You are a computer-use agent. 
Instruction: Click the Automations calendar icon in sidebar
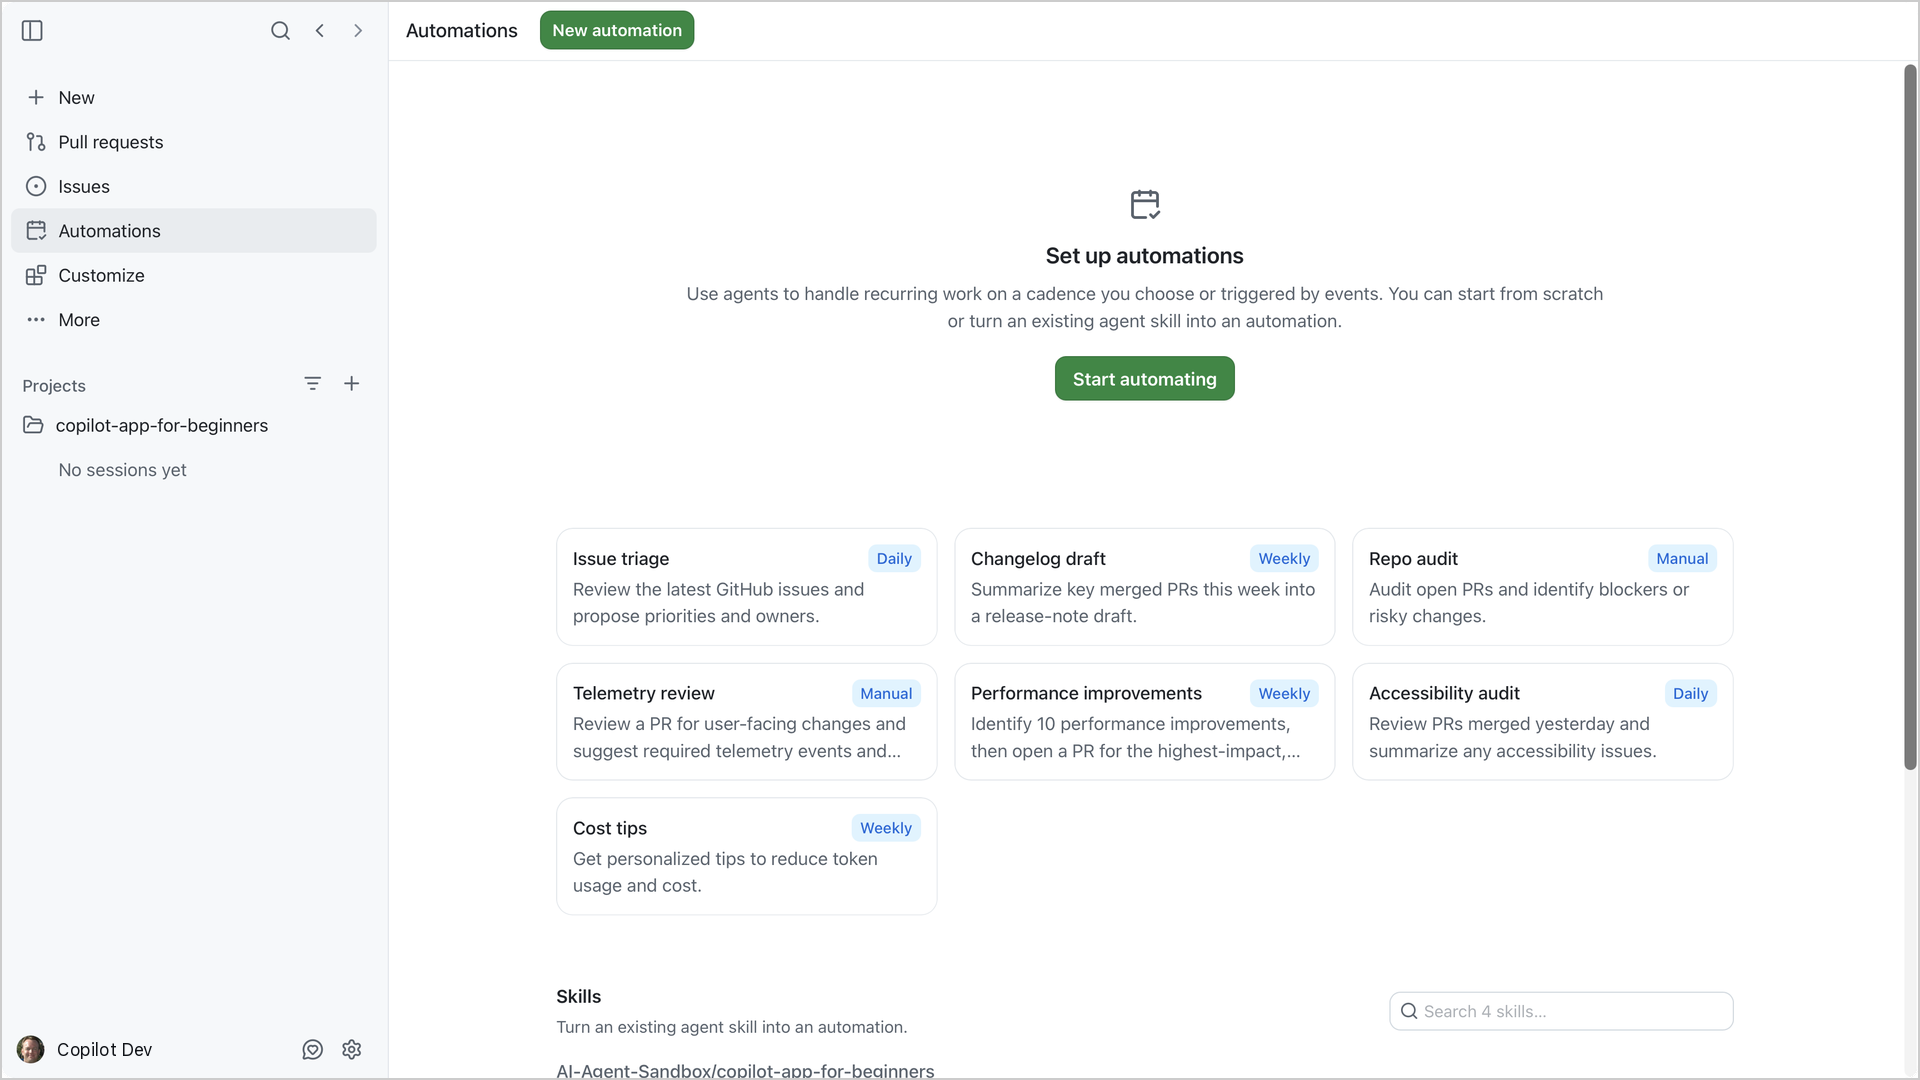(x=36, y=231)
